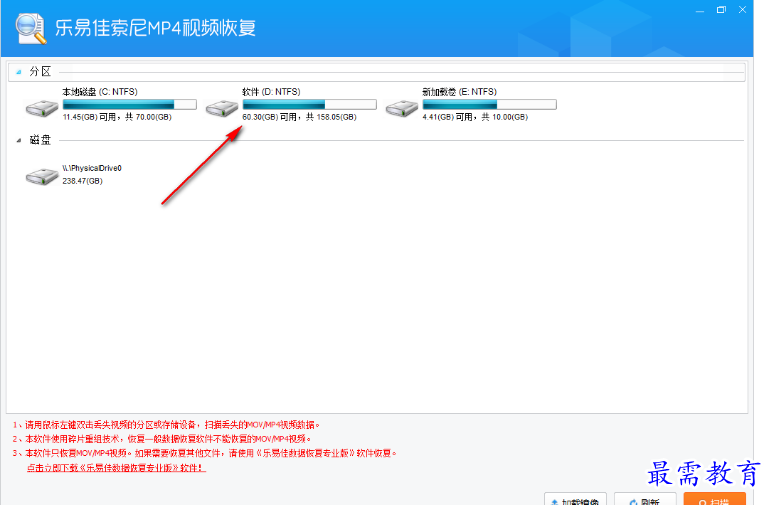Click the E: drive usage bar
Viewport: 769px width, 505px height.
489,104
